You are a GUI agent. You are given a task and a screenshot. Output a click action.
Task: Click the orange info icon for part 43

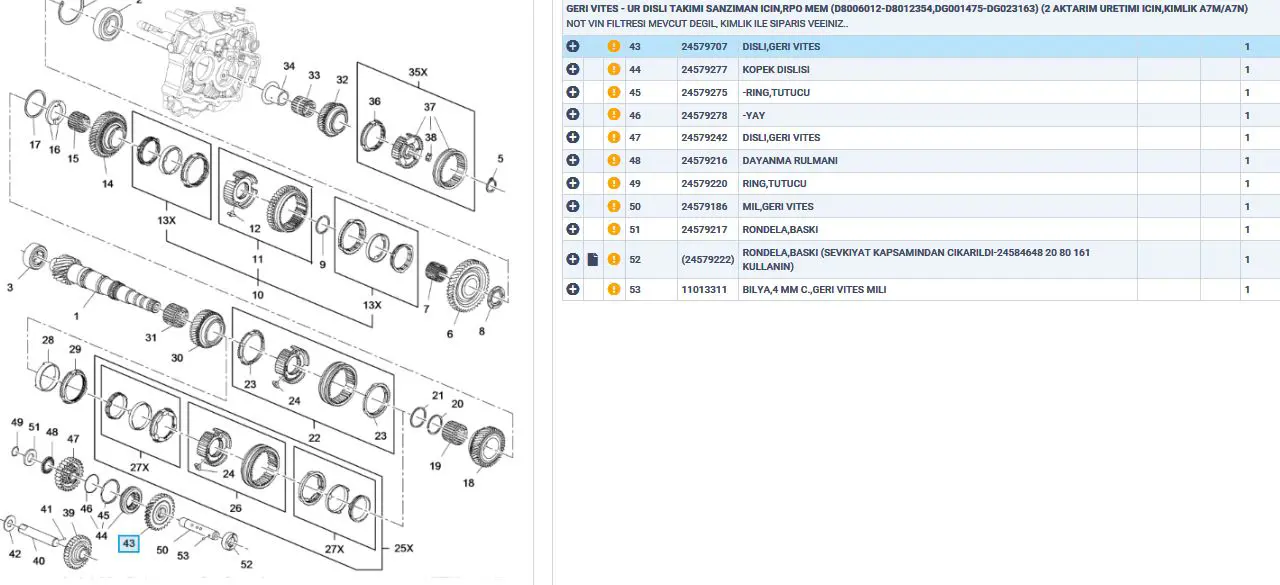(x=614, y=47)
